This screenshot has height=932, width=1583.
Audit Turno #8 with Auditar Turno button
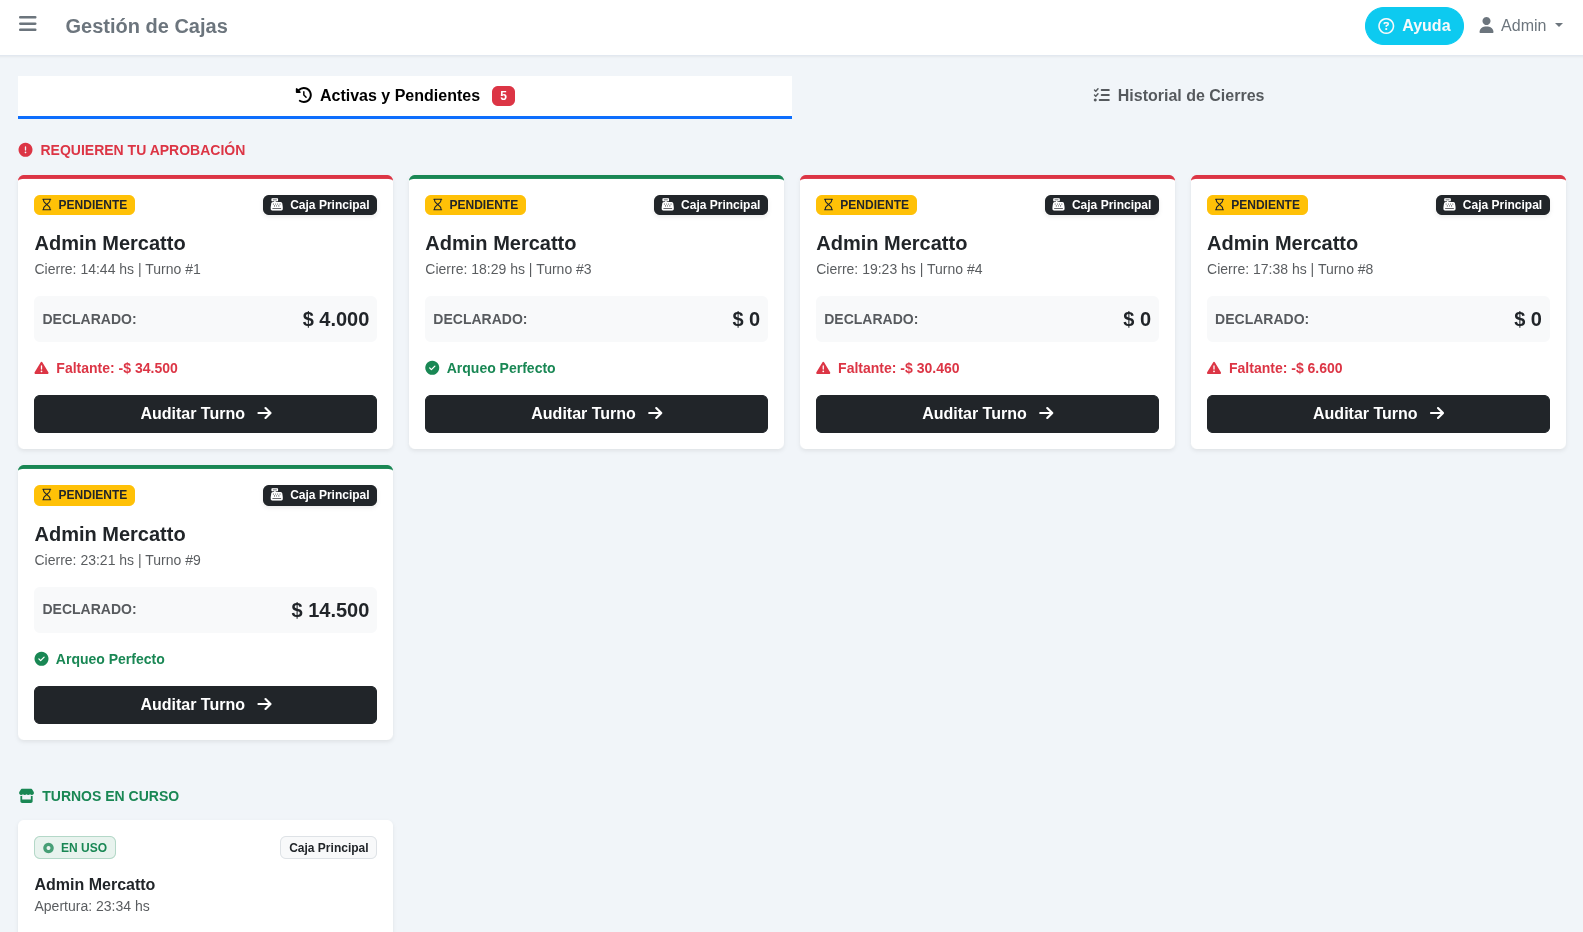pos(1378,414)
